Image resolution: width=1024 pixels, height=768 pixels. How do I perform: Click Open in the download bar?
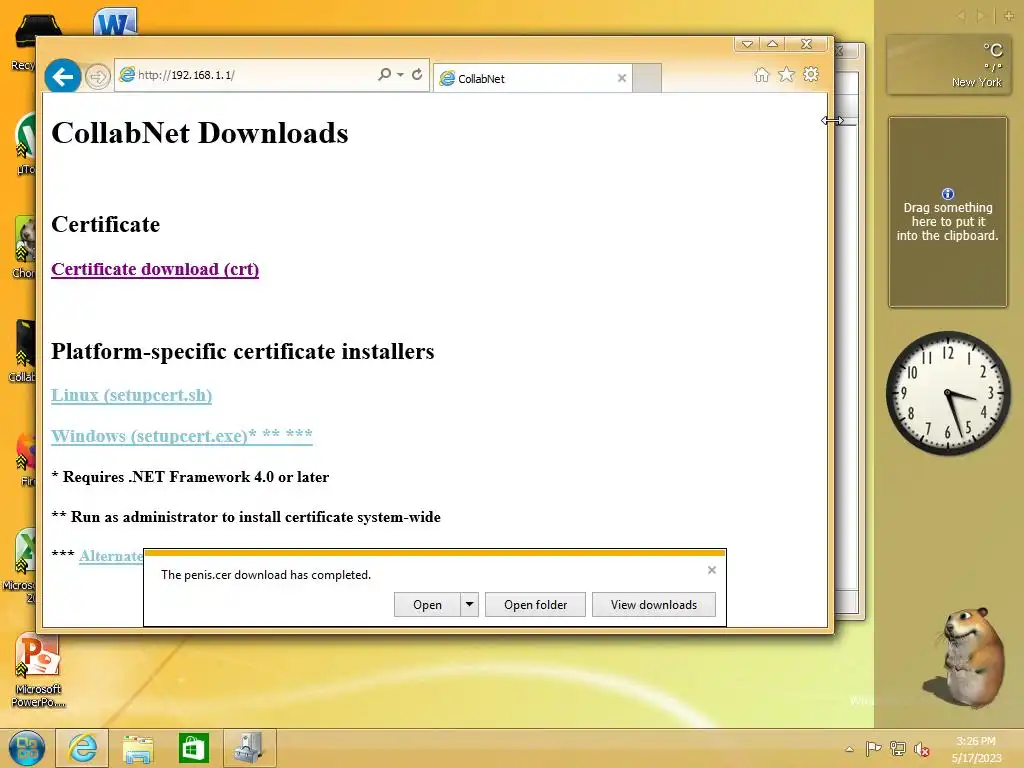tap(427, 605)
